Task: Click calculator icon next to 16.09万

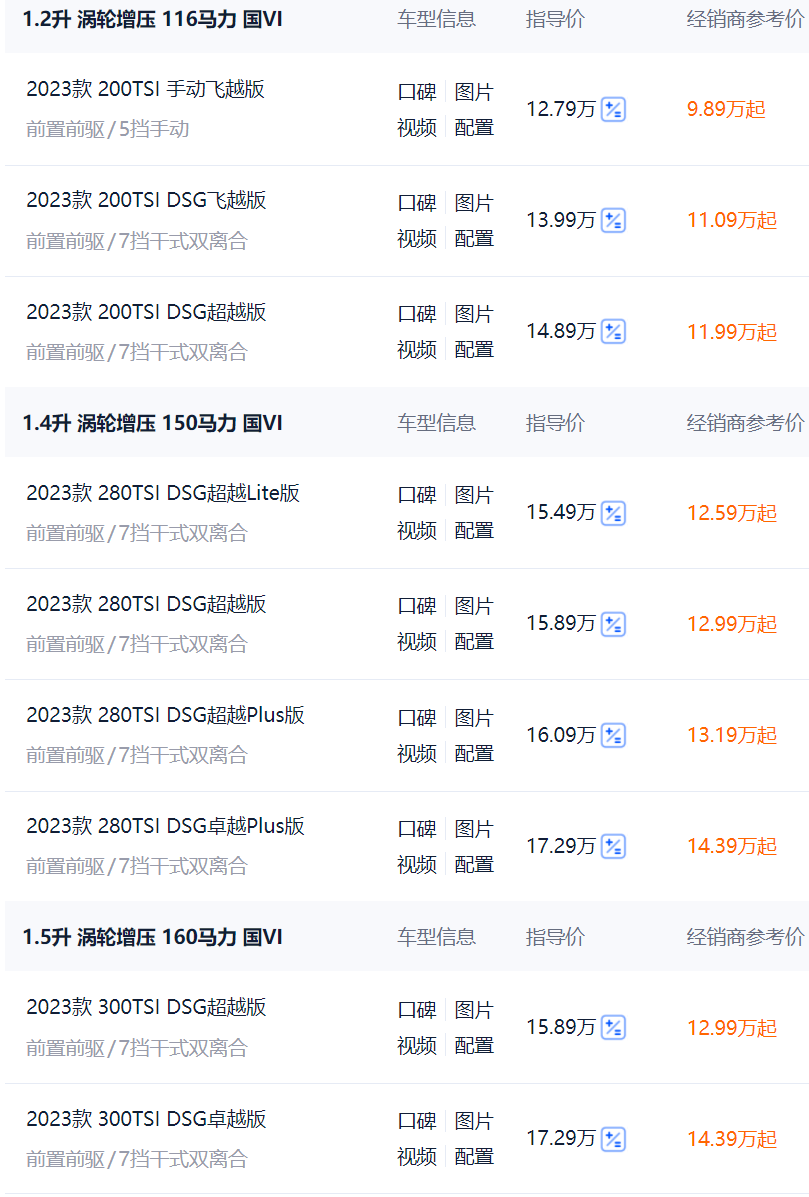Action: 613,735
